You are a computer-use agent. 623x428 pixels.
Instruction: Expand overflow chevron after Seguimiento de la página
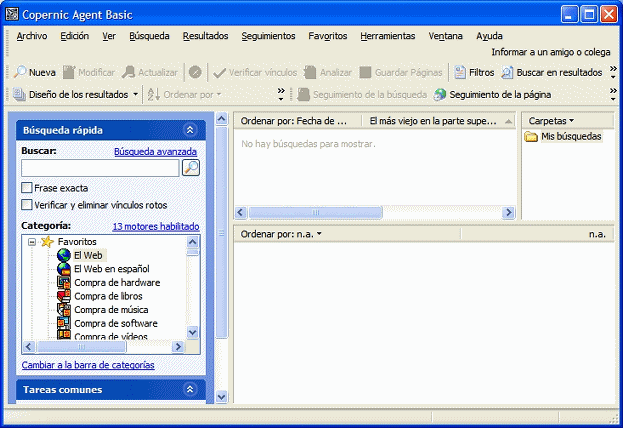pos(613,94)
